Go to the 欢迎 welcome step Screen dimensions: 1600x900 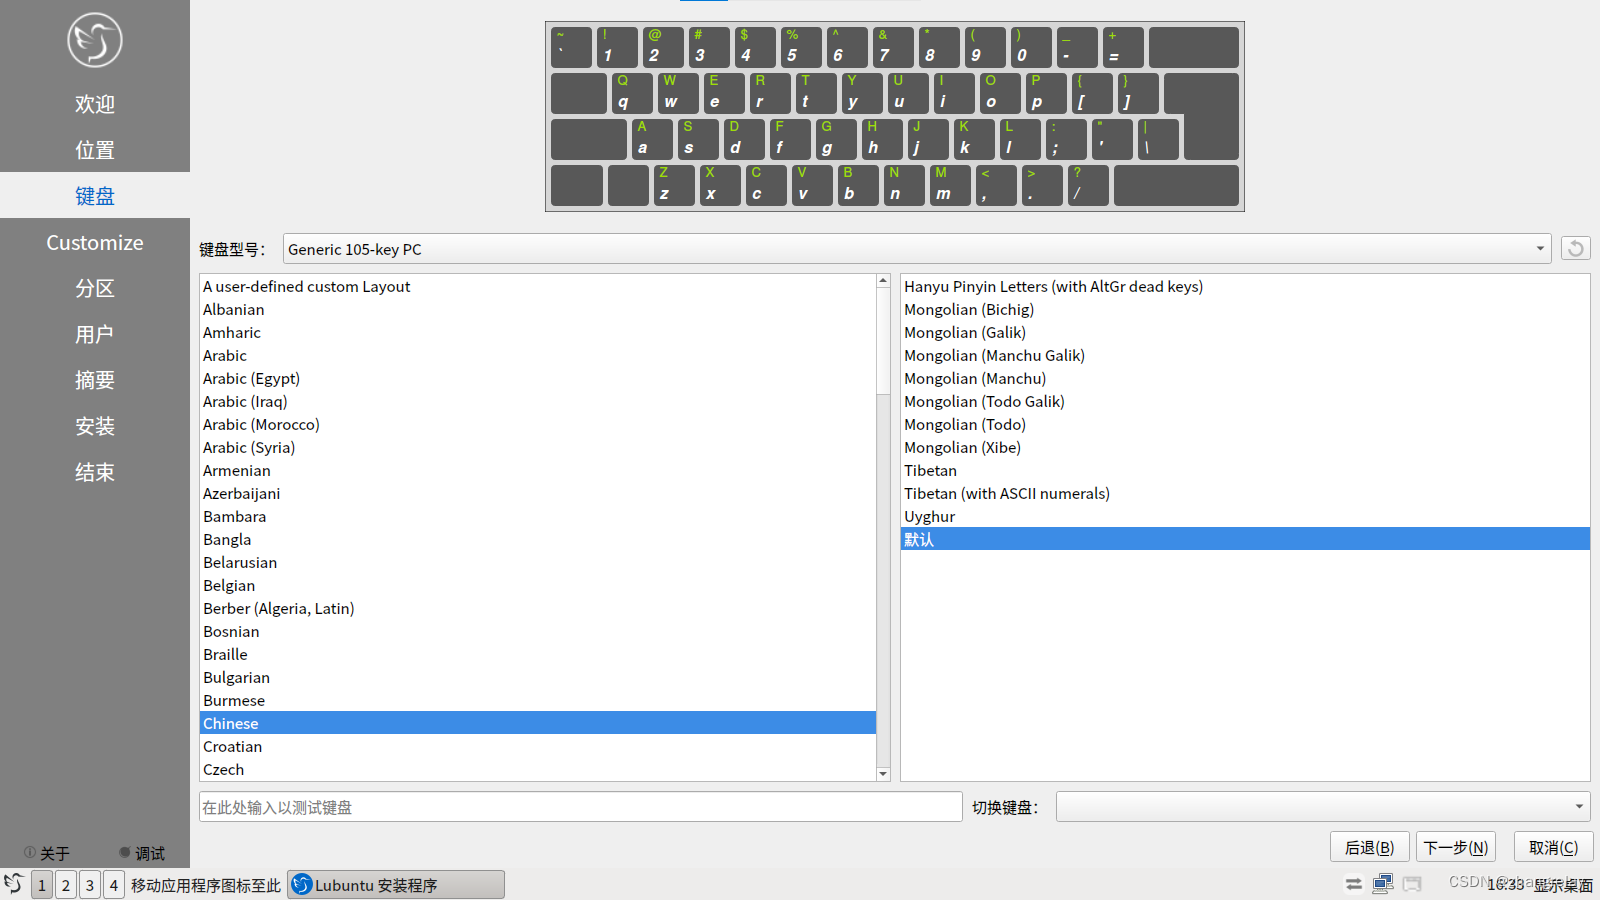[x=95, y=104]
